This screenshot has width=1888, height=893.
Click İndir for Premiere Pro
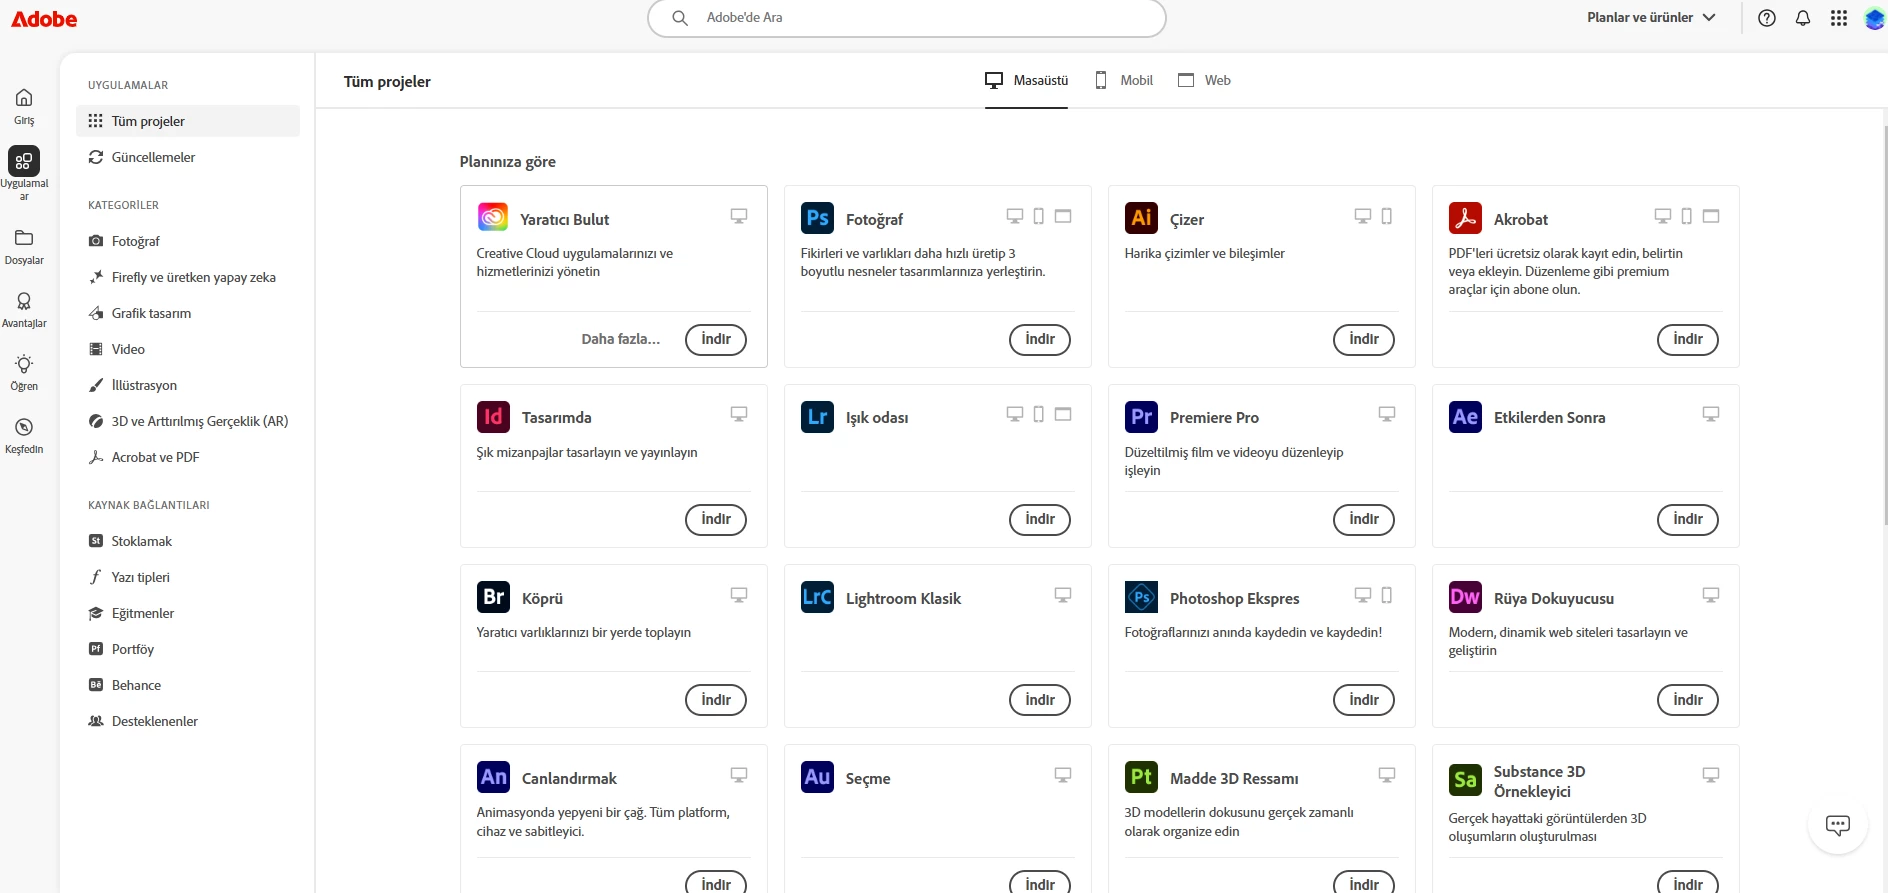1364,519
